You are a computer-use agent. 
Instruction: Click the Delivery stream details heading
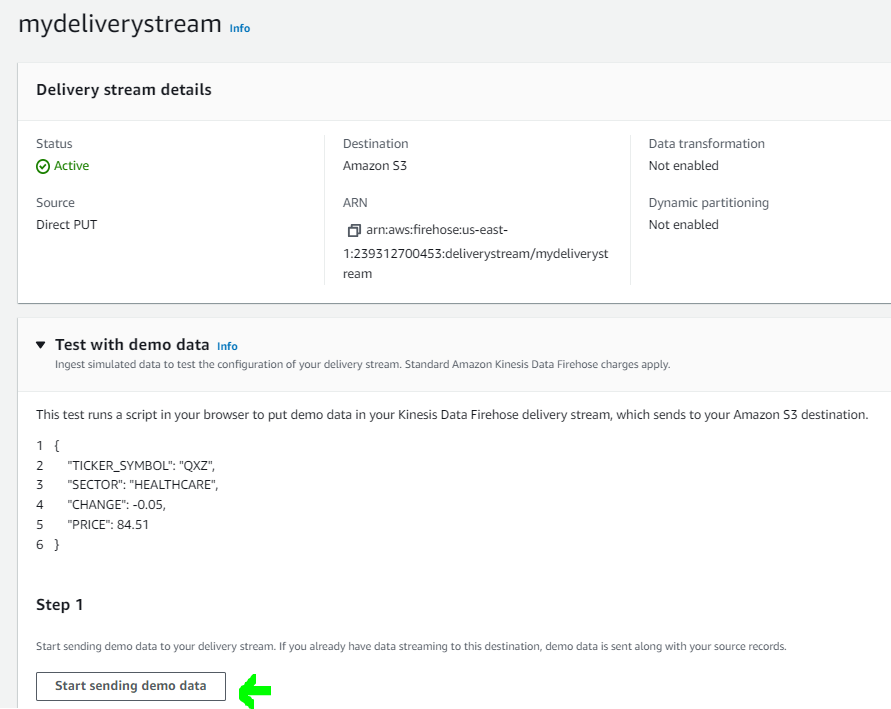coord(124,90)
